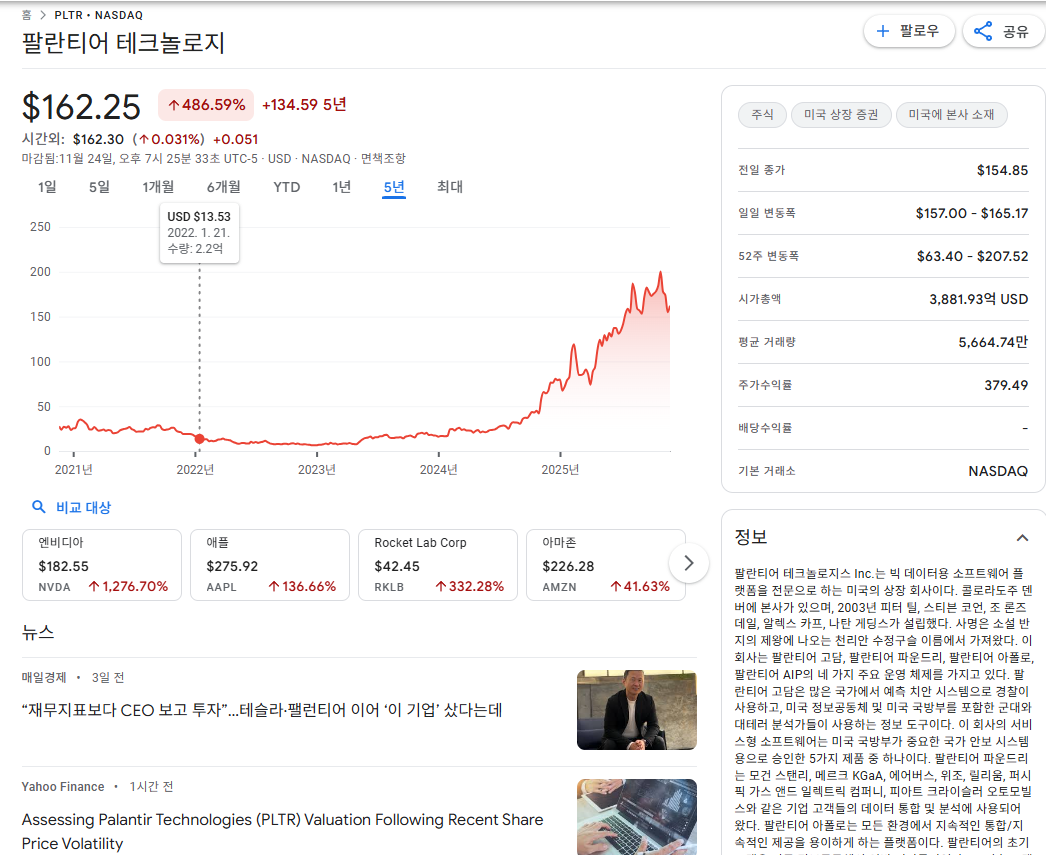Click the 평균 거래량 value 5,664.74만
This screenshot has height=855, width=1046.
[x=993, y=342]
